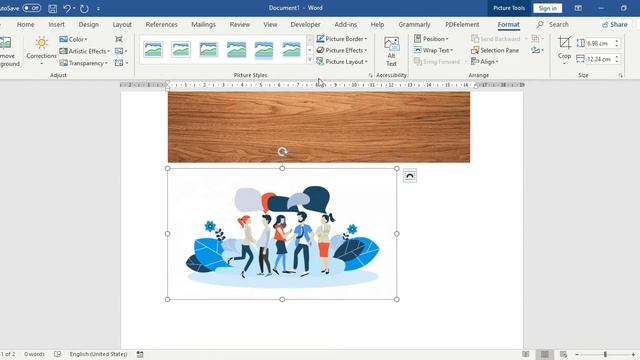Click the Selection Pane button

(495, 50)
